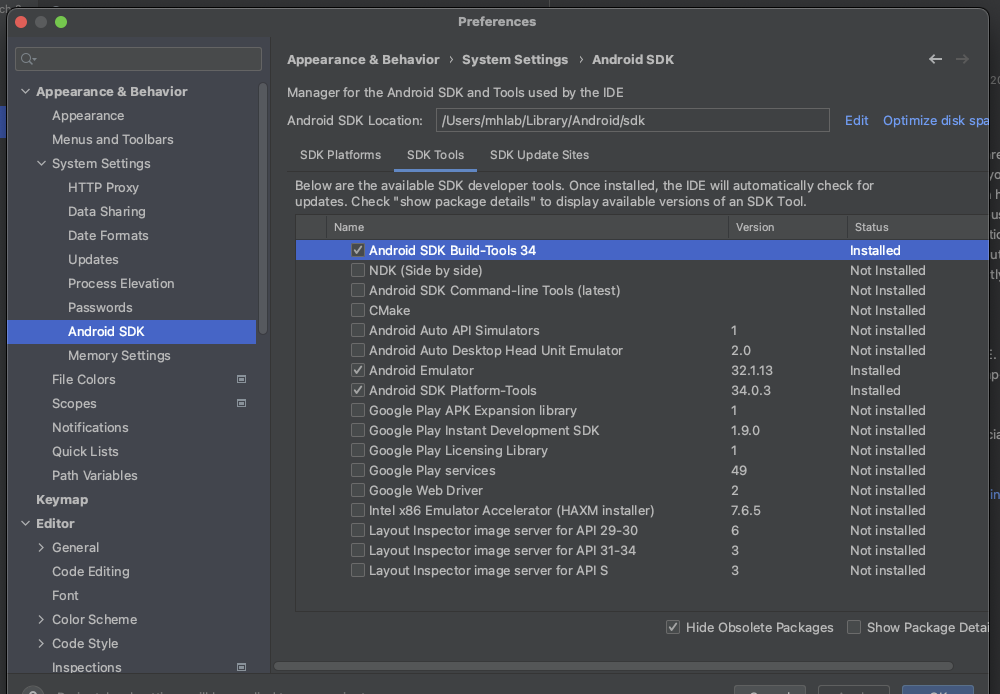Click Appearance & Behavior in the breadcrumb
The height and width of the screenshot is (694, 1000).
[363, 59]
